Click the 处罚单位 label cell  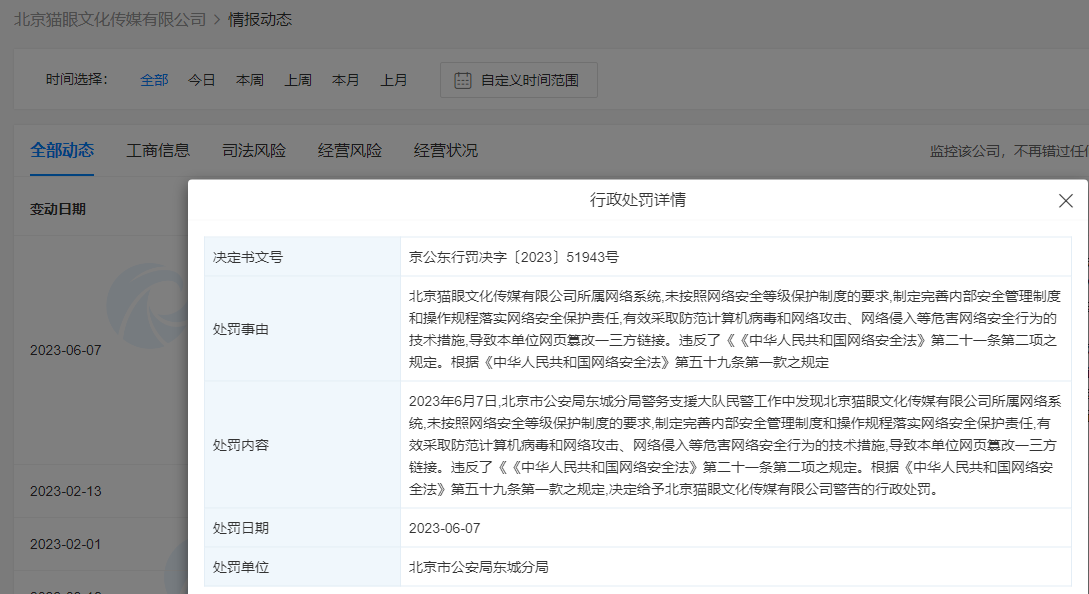302,567
